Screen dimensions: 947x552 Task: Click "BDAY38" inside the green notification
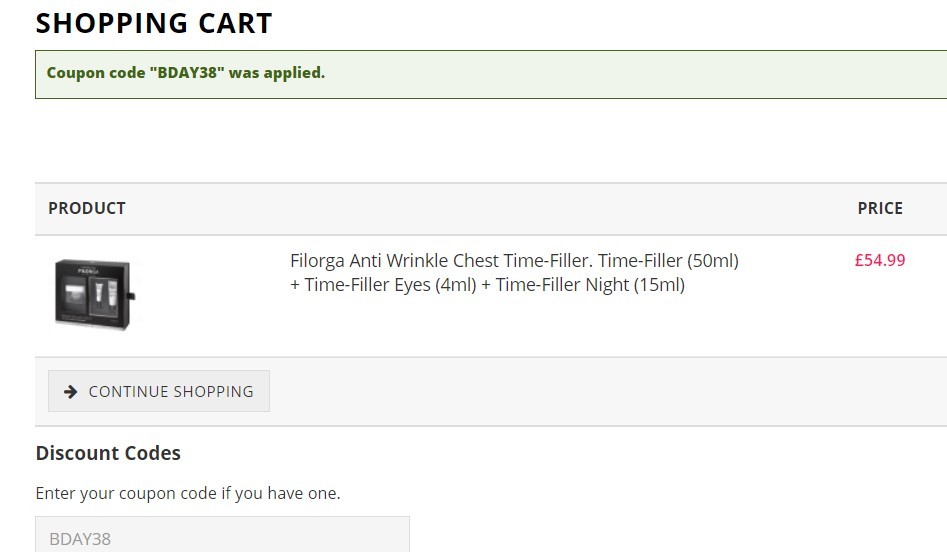[x=183, y=73]
